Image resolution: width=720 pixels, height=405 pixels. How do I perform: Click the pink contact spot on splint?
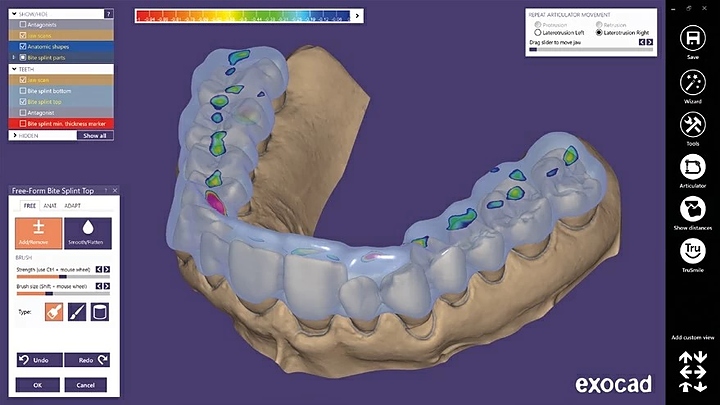click(x=215, y=202)
